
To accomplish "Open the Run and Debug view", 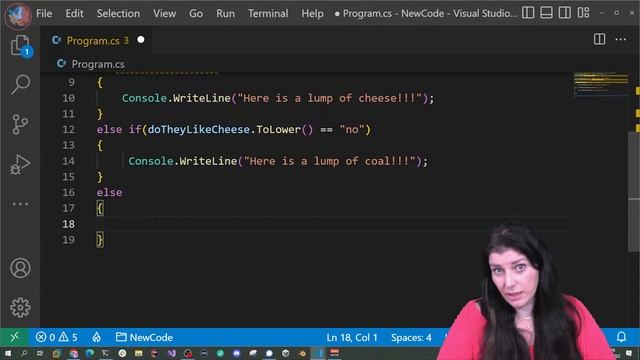I will 20,164.
